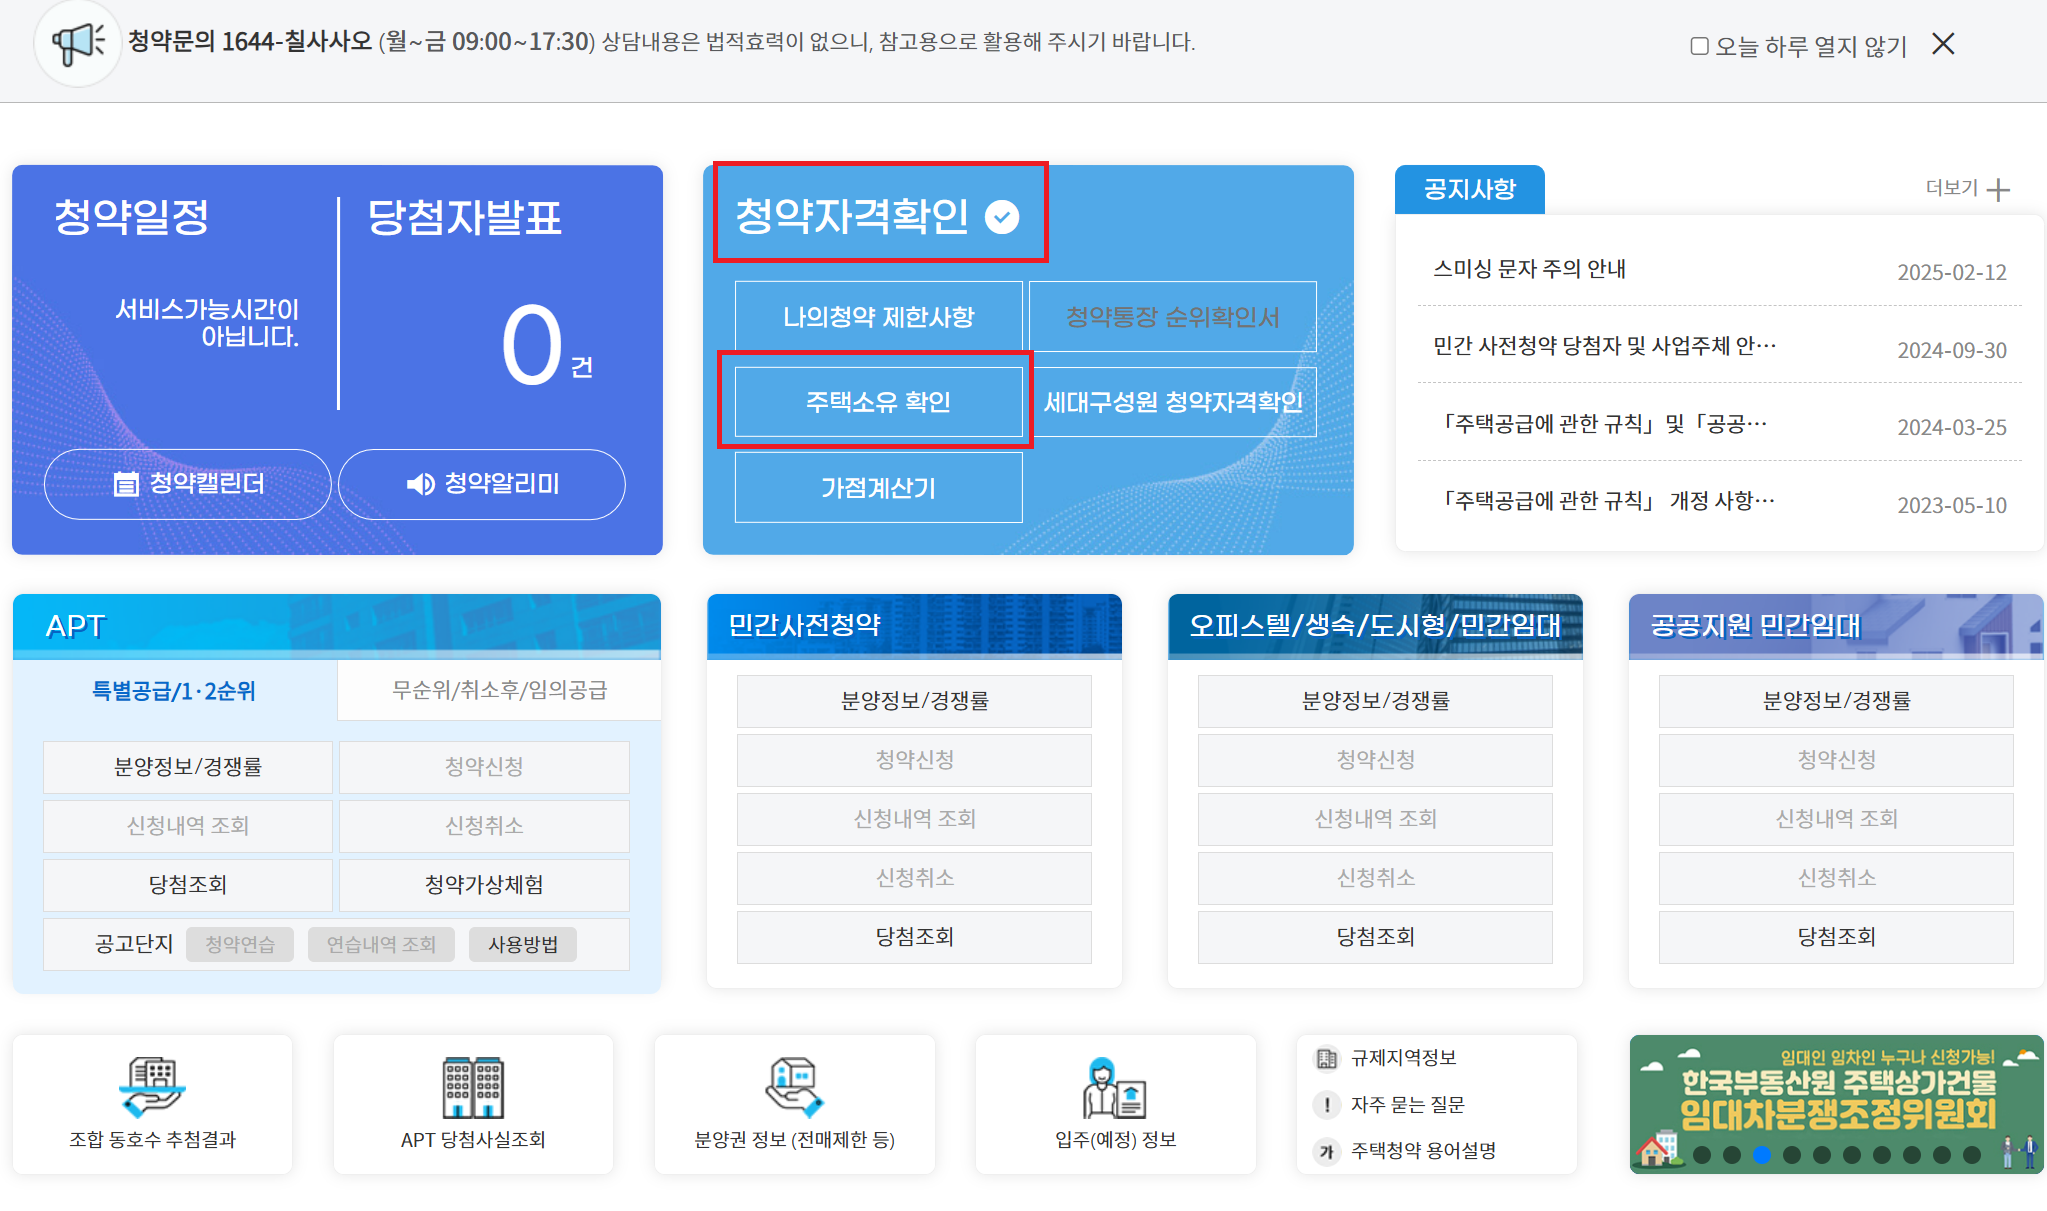Open the 가점계산기 calculator

point(878,488)
